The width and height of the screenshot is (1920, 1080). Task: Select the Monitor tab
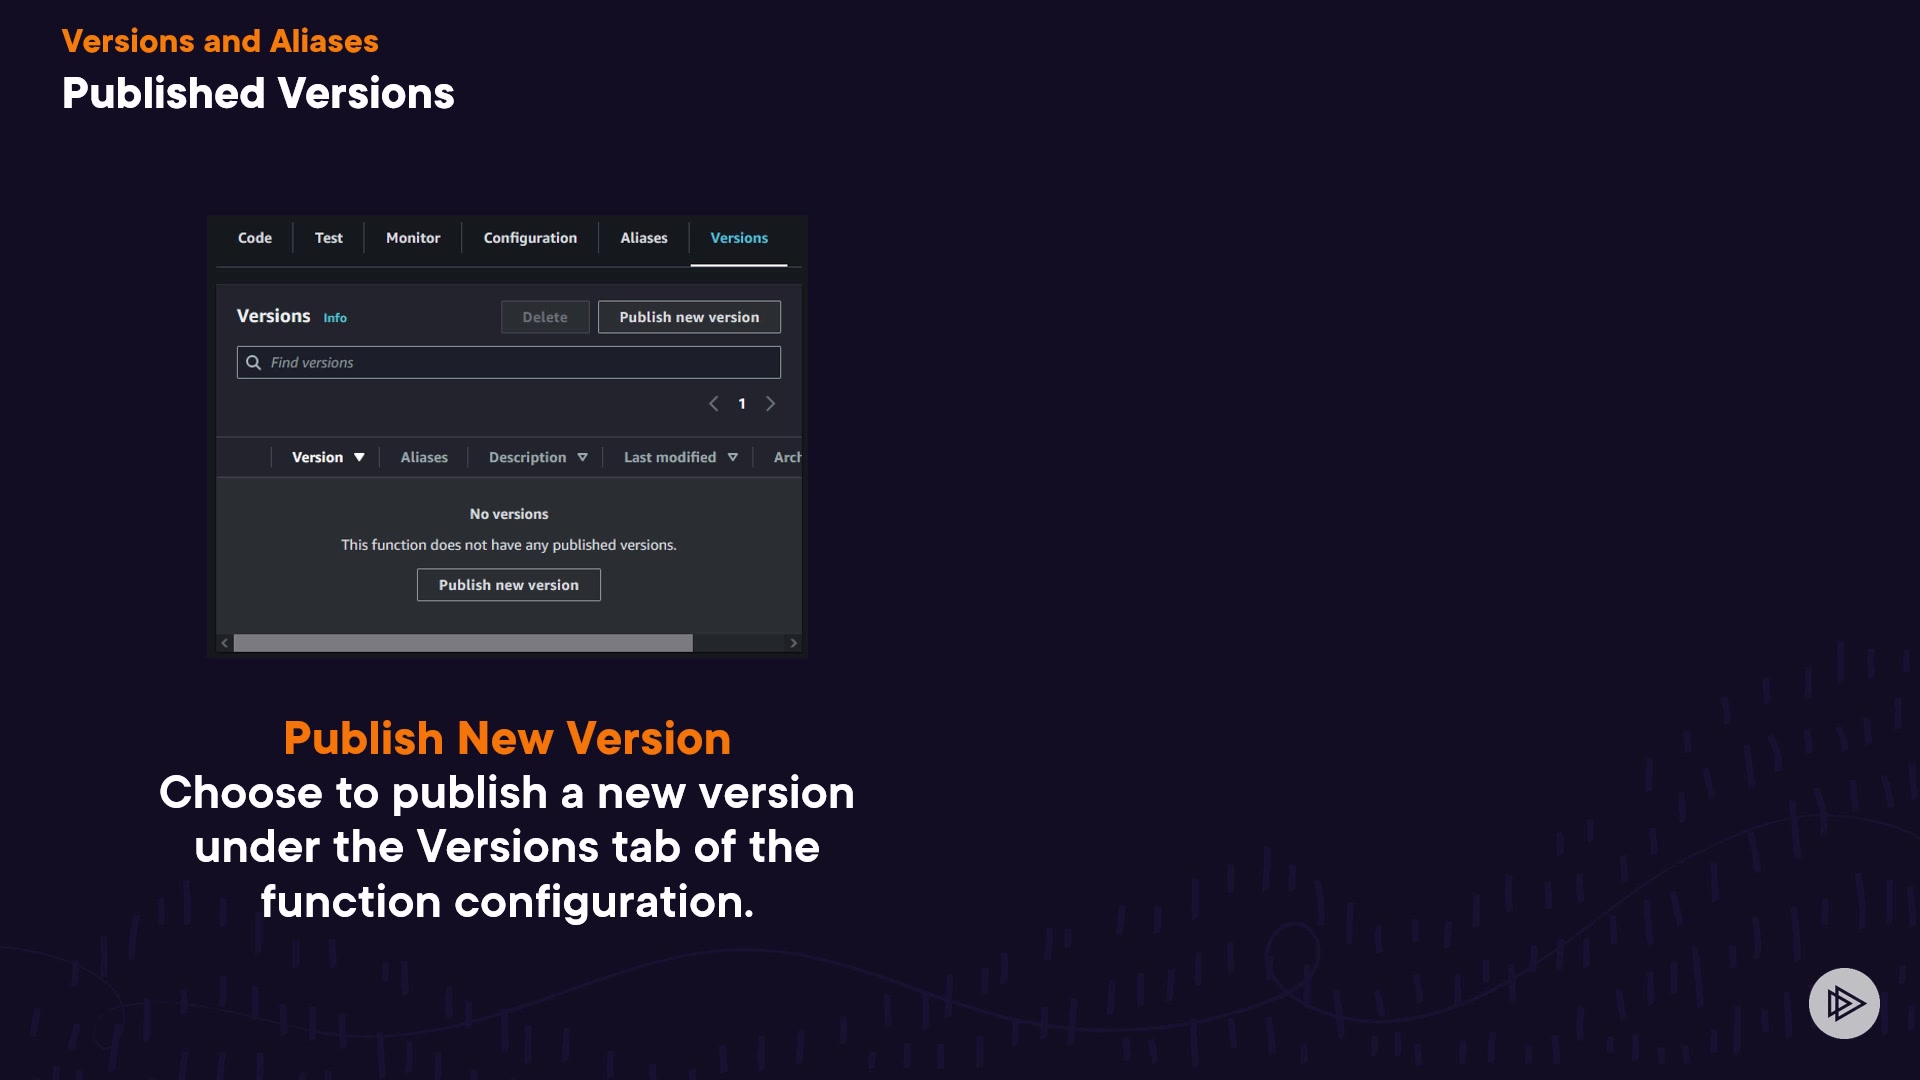(413, 238)
